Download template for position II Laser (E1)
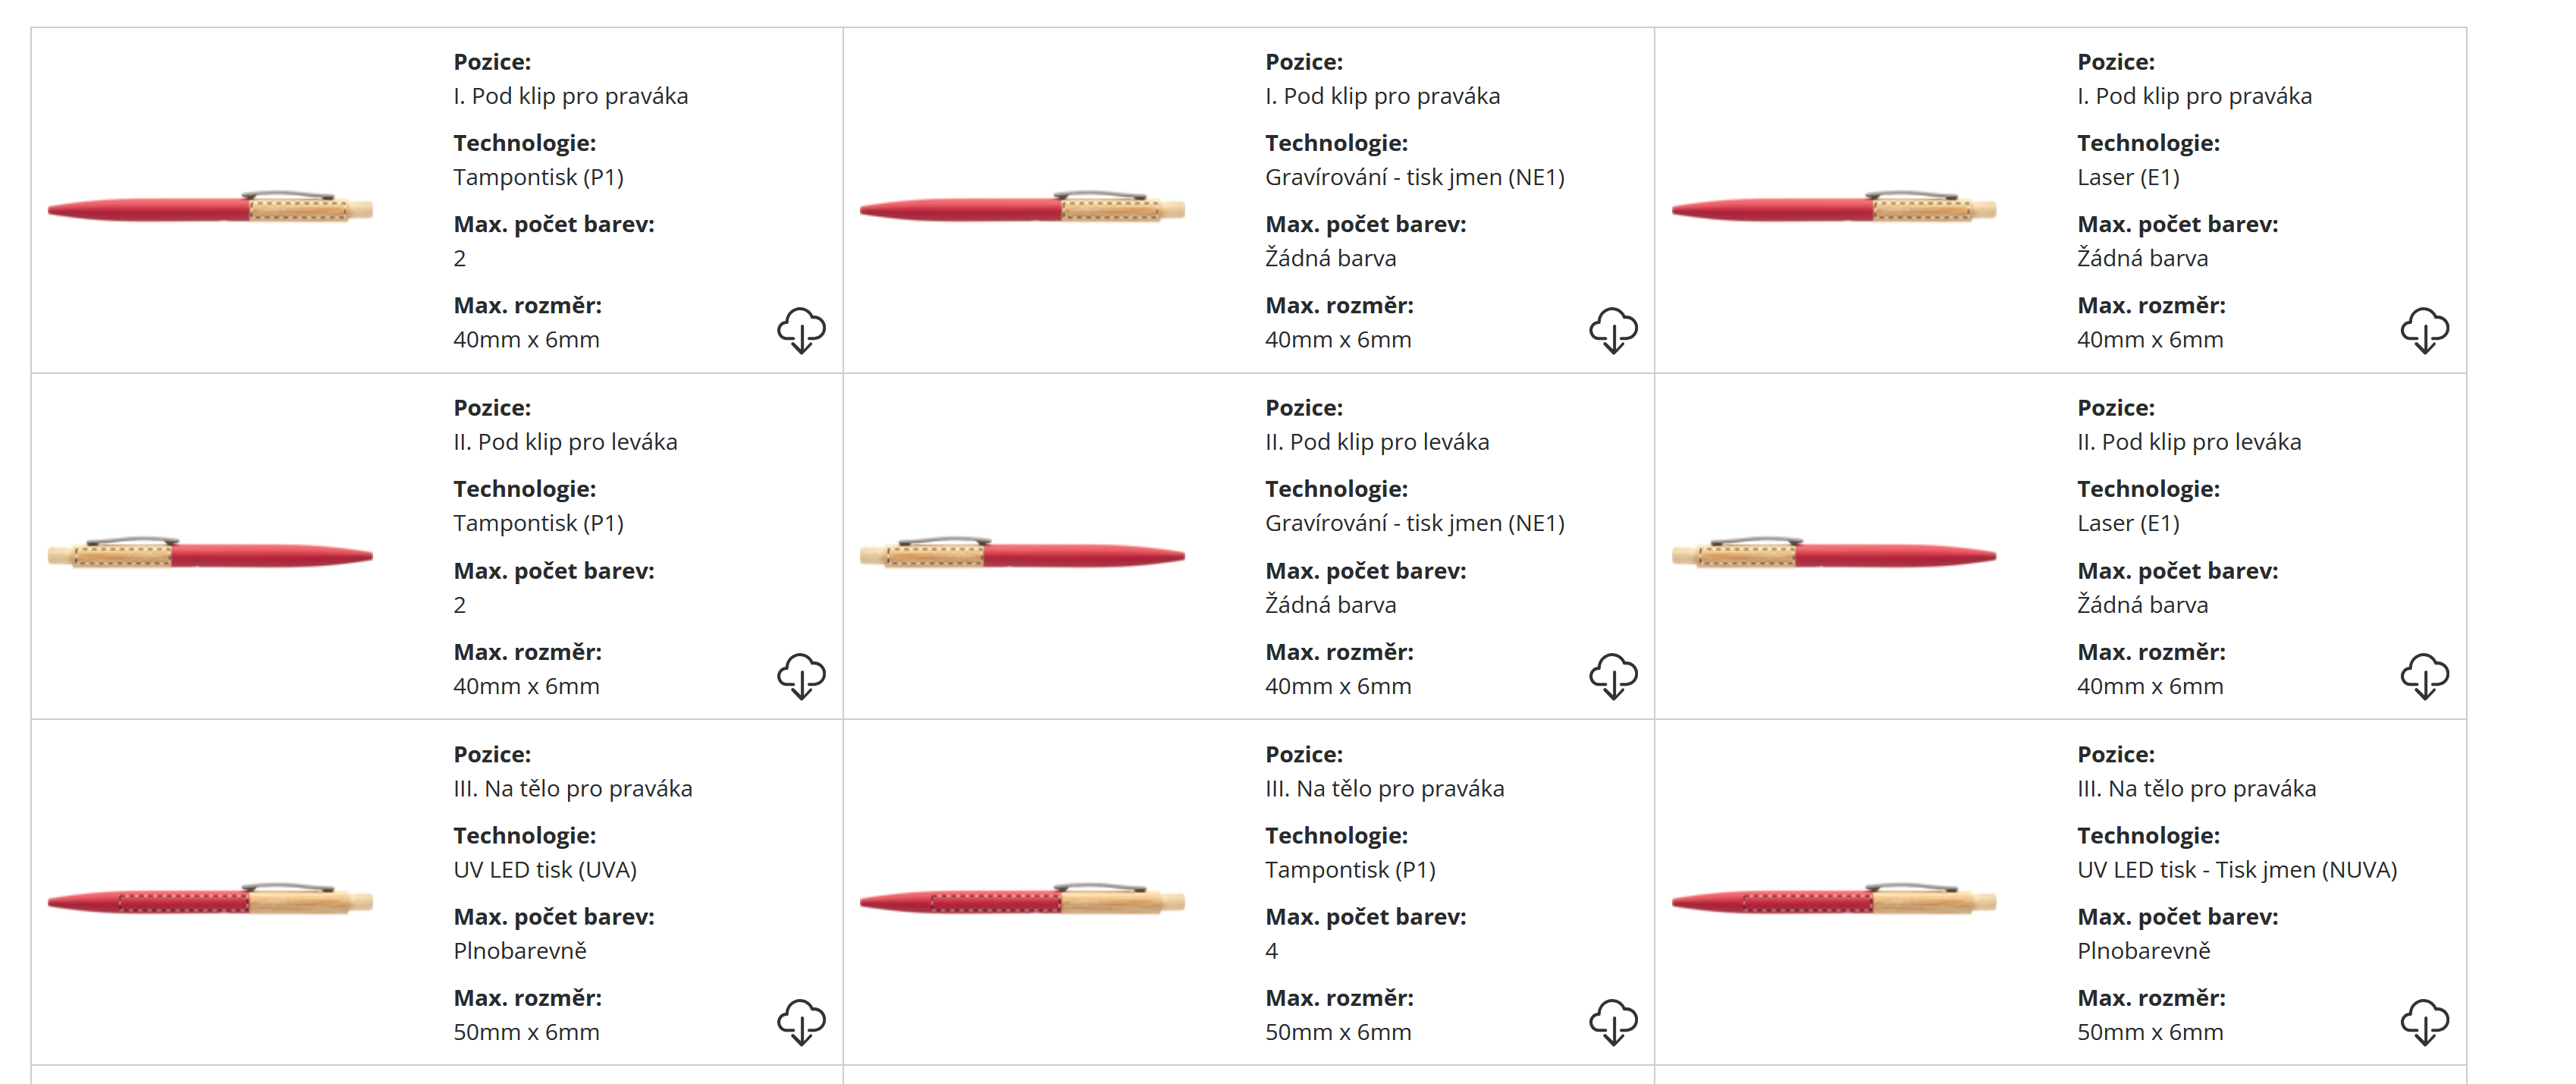Screen dimensions: 2576x1084 coord(2424,676)
